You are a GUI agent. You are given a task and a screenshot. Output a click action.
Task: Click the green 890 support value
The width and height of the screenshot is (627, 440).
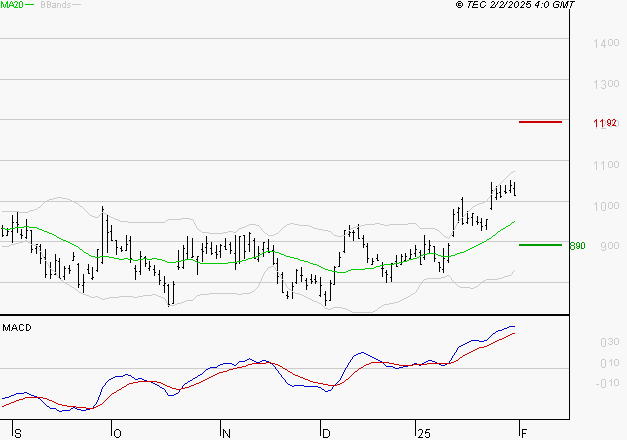577,246
